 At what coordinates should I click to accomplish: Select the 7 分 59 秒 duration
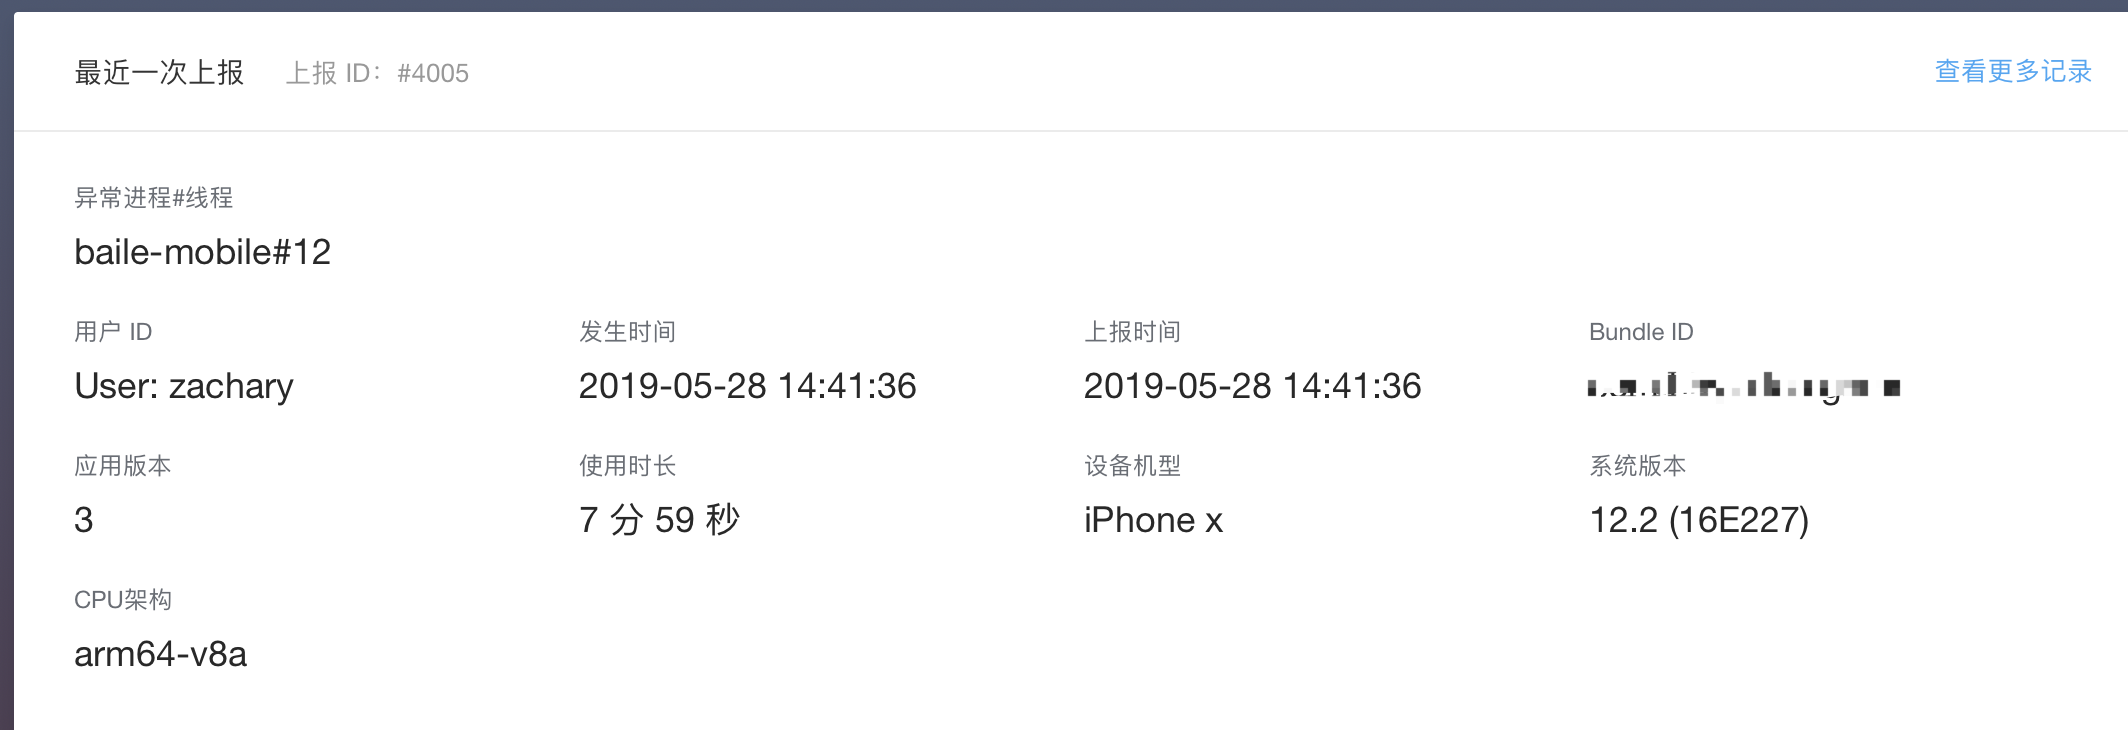coord(659,520)
